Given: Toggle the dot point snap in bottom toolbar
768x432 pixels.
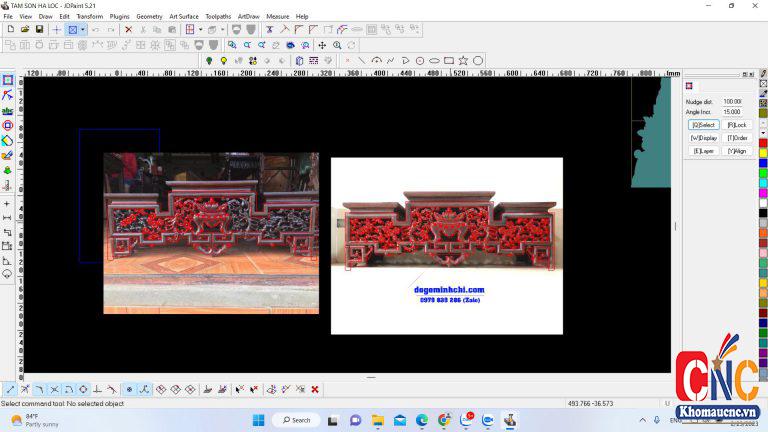Looking at the screenshot, I should pyautogui.click(x=129, y=389).
